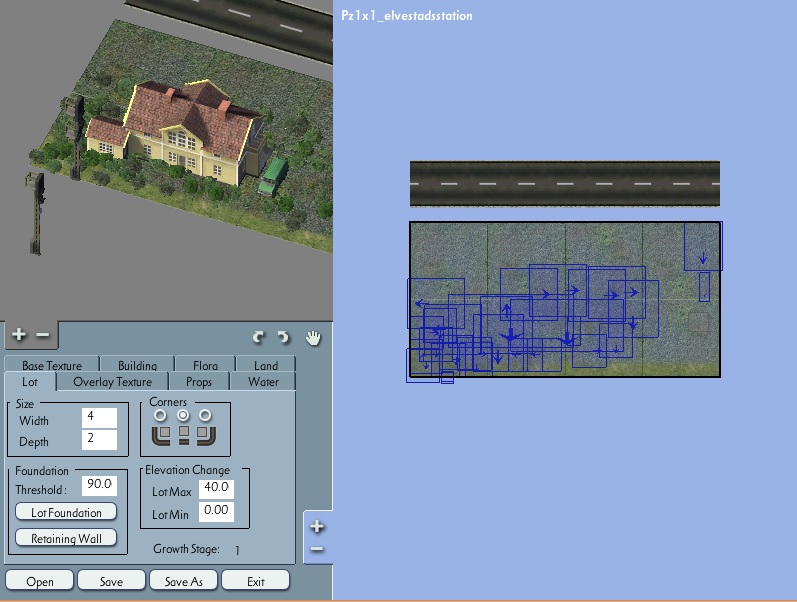Open the Props tab

click(x=199, y=382)
